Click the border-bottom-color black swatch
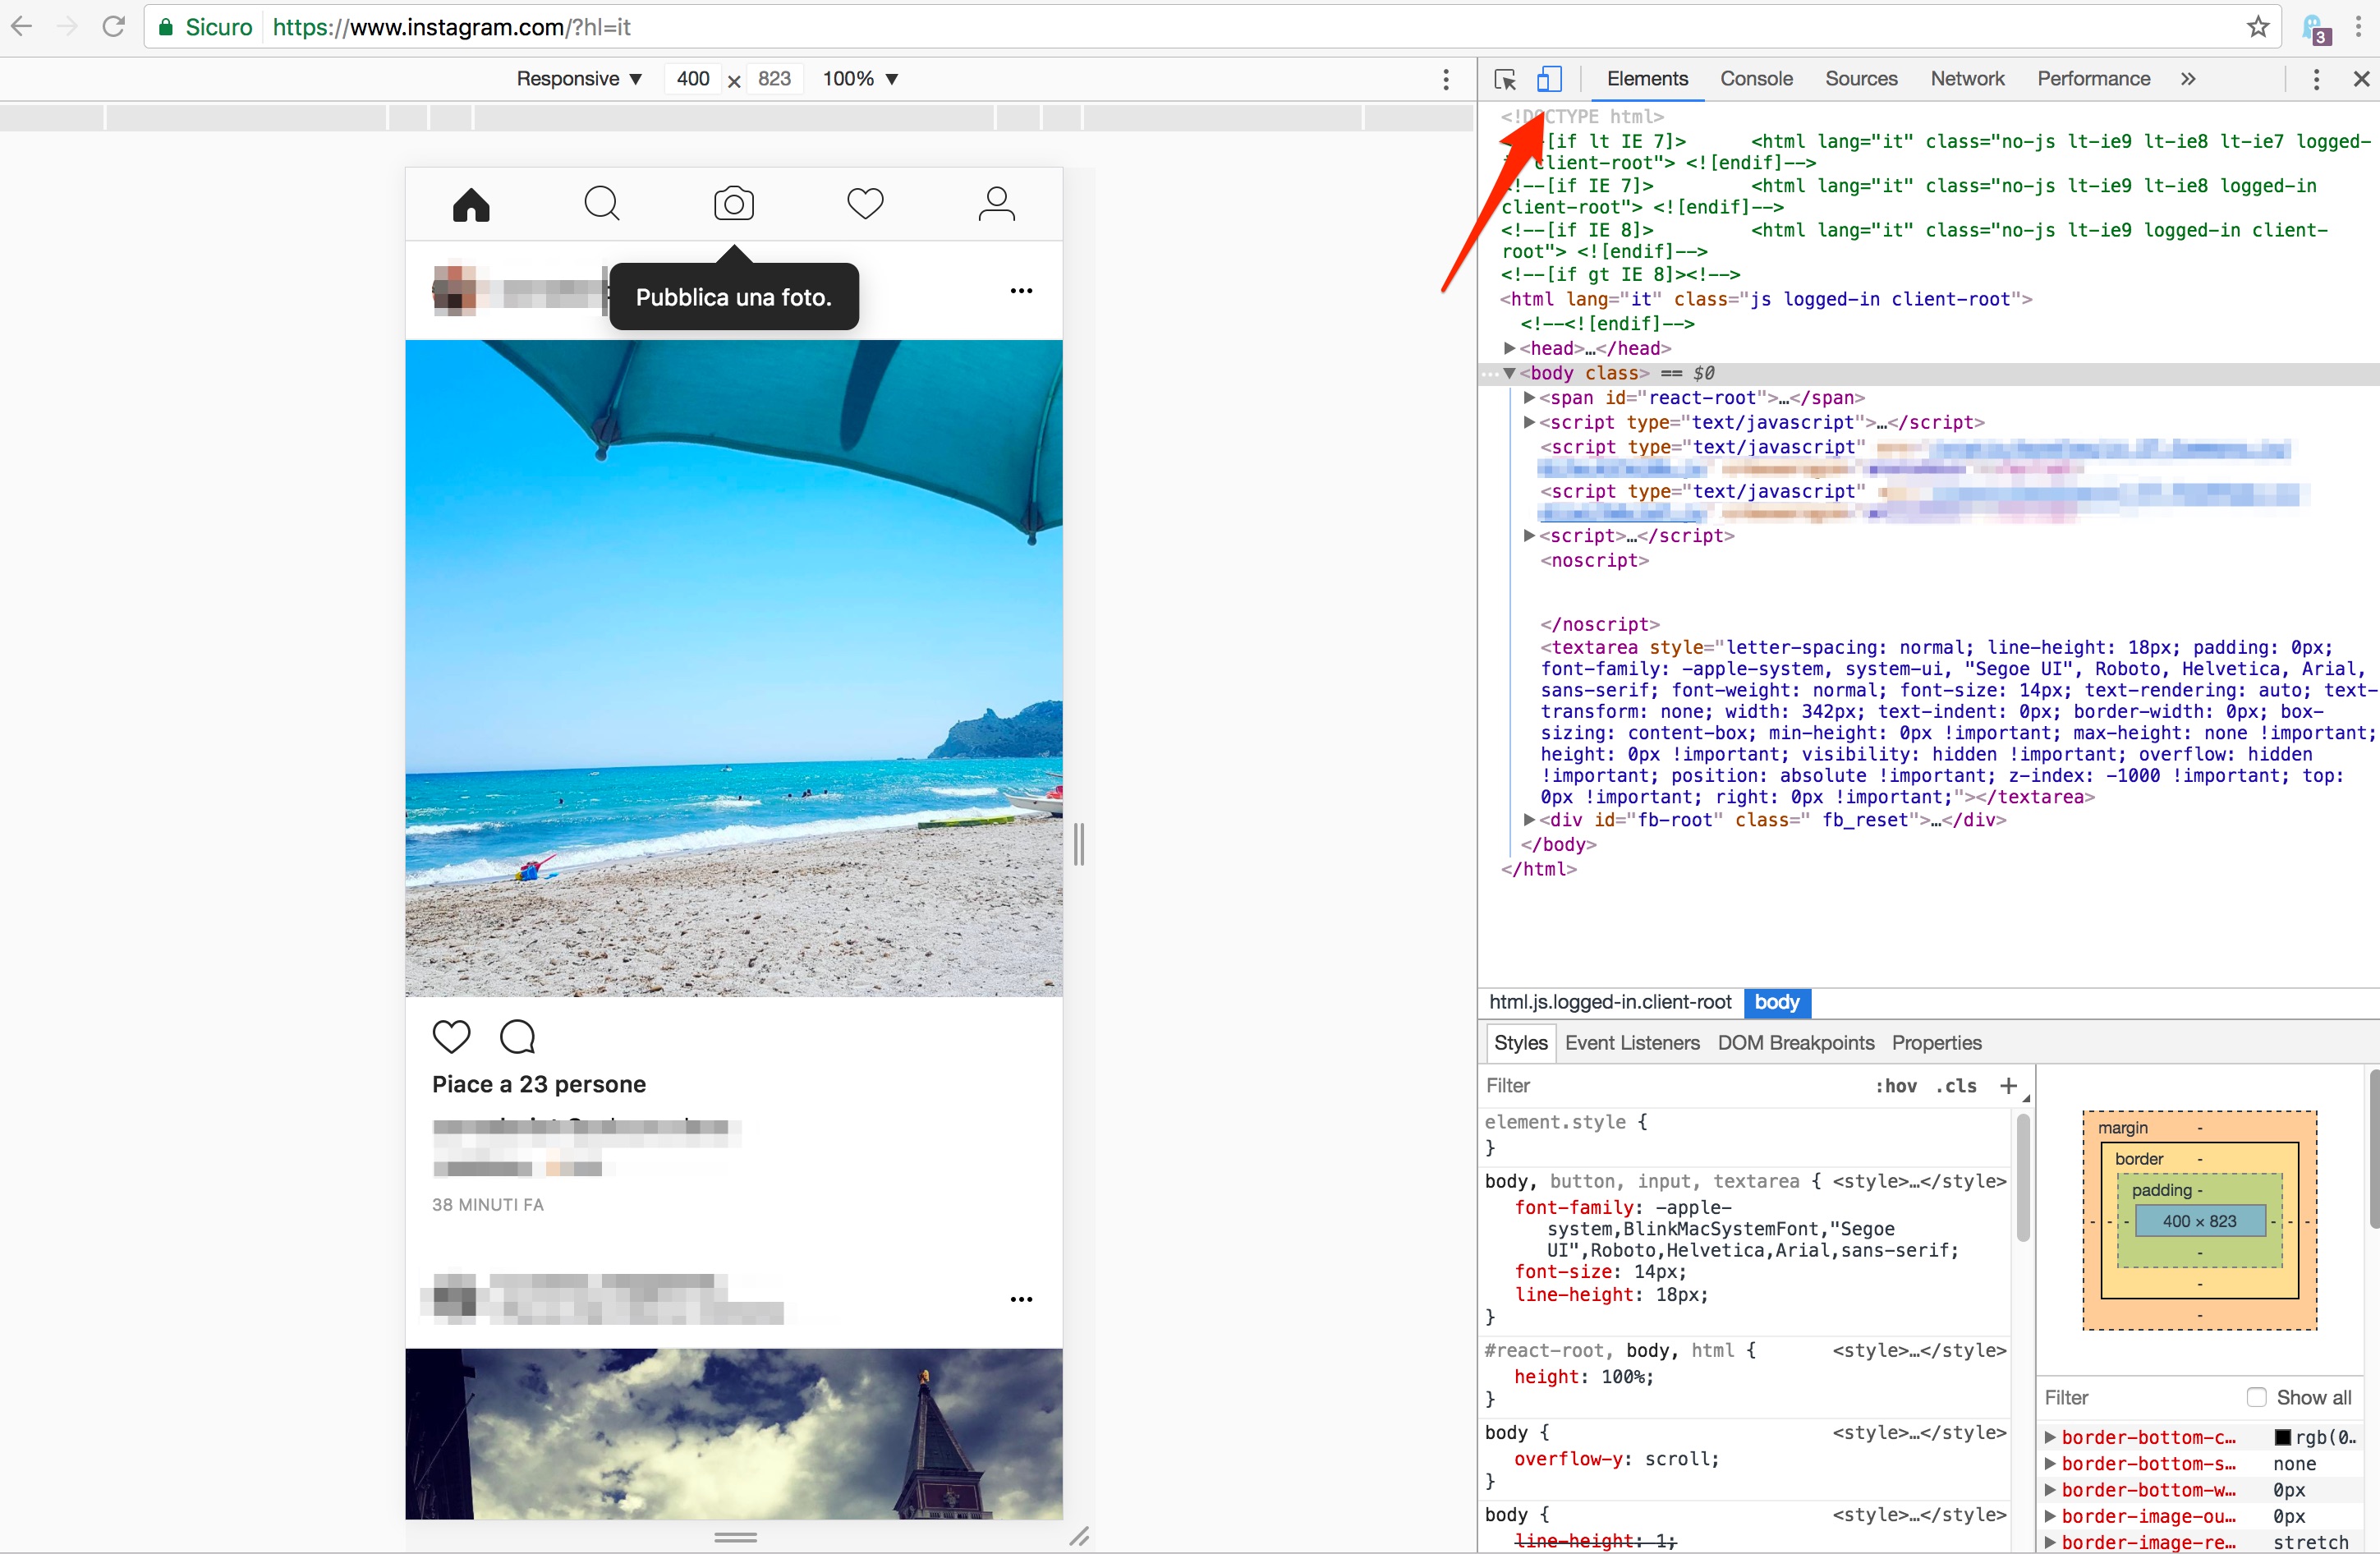The height and width of the screenshot is (1554, 2380). pos(2282,1437)
